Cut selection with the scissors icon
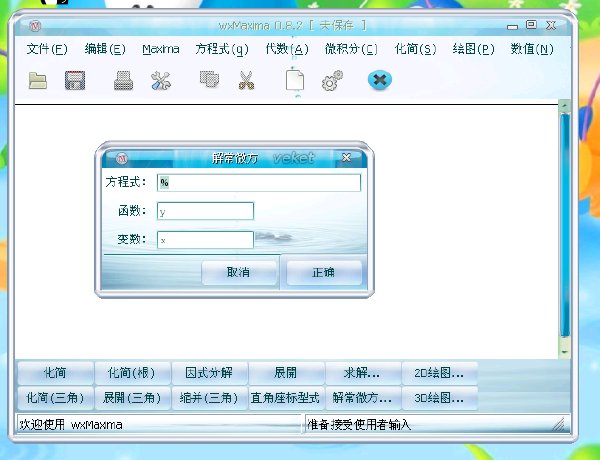 point(246,80)
